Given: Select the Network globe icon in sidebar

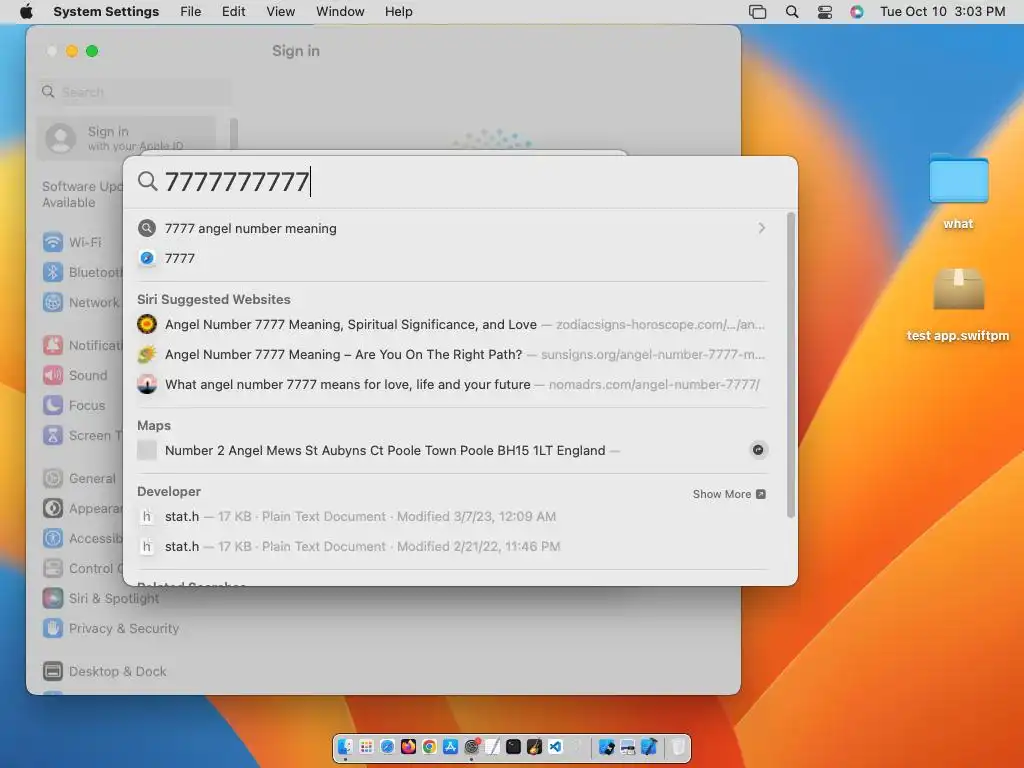Looking at the screenshot, I should coord(53,302).
